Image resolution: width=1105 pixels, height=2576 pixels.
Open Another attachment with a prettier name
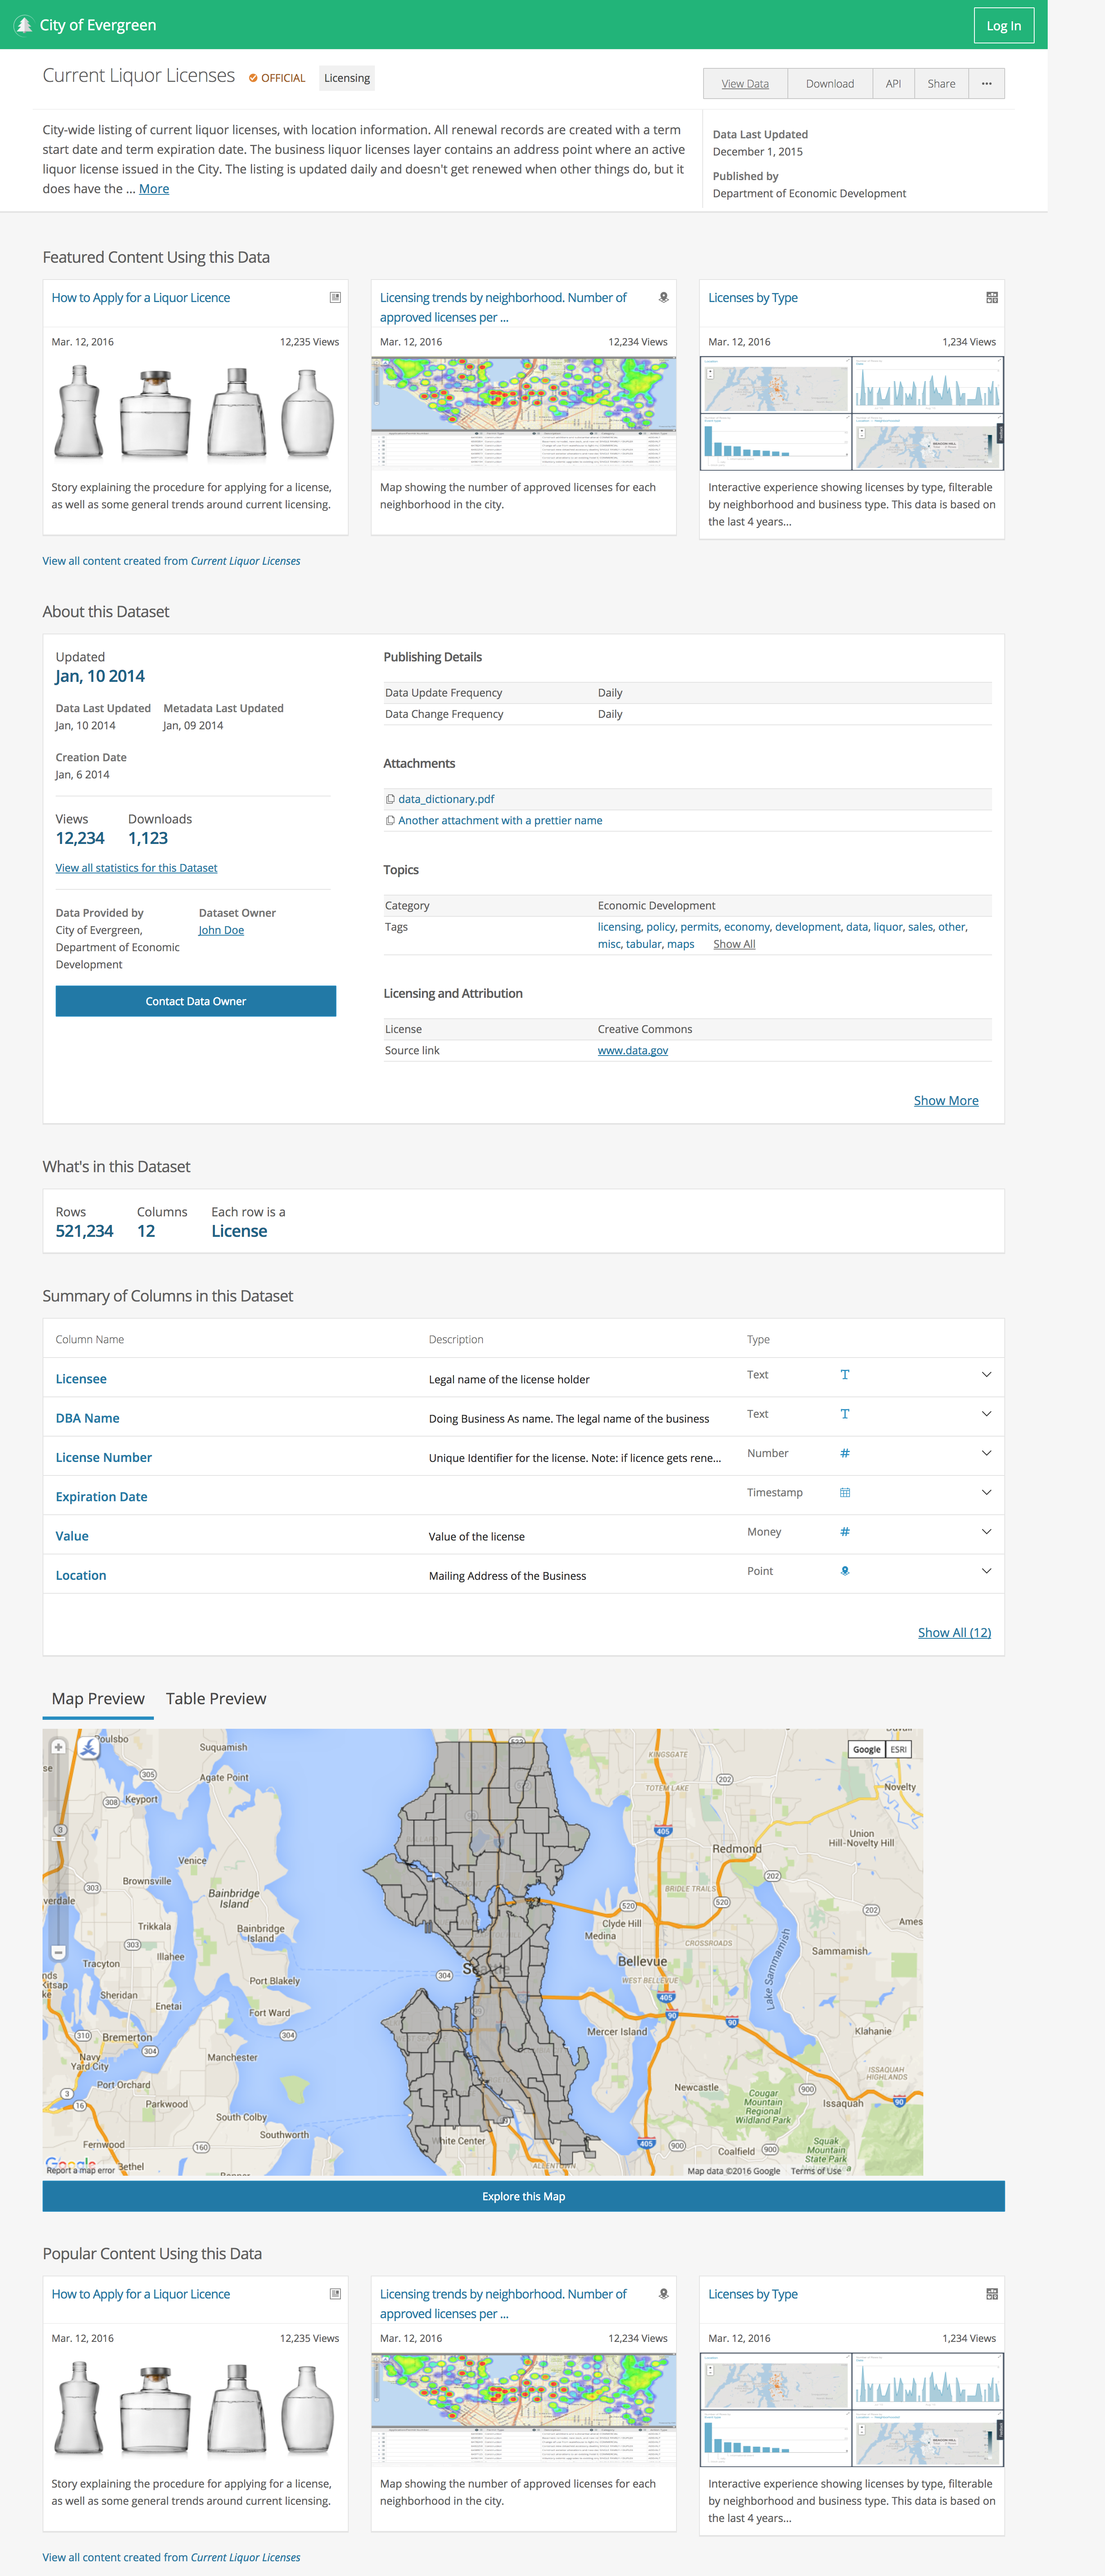point(500,820)
